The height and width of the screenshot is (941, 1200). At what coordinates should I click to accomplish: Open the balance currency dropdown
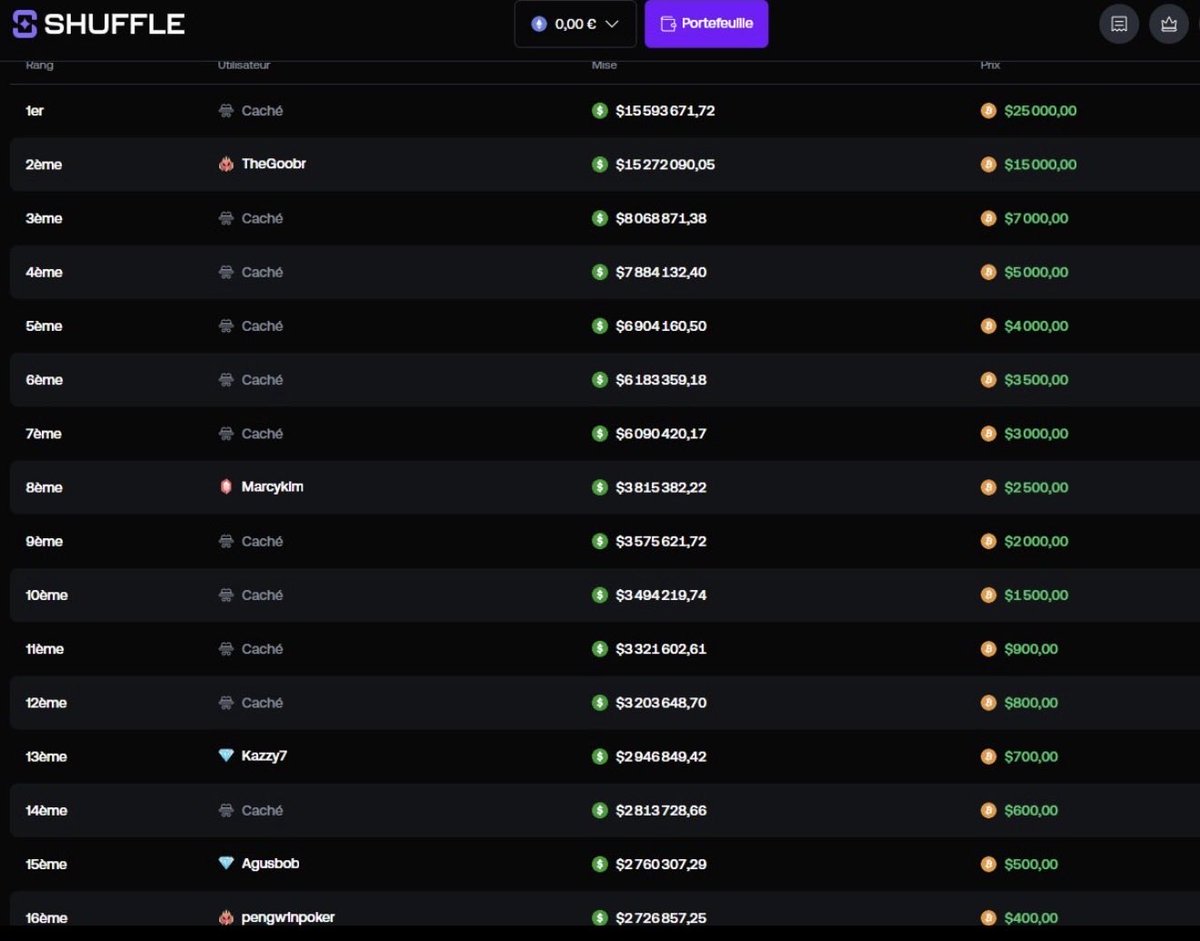click(x=575, y=24)
